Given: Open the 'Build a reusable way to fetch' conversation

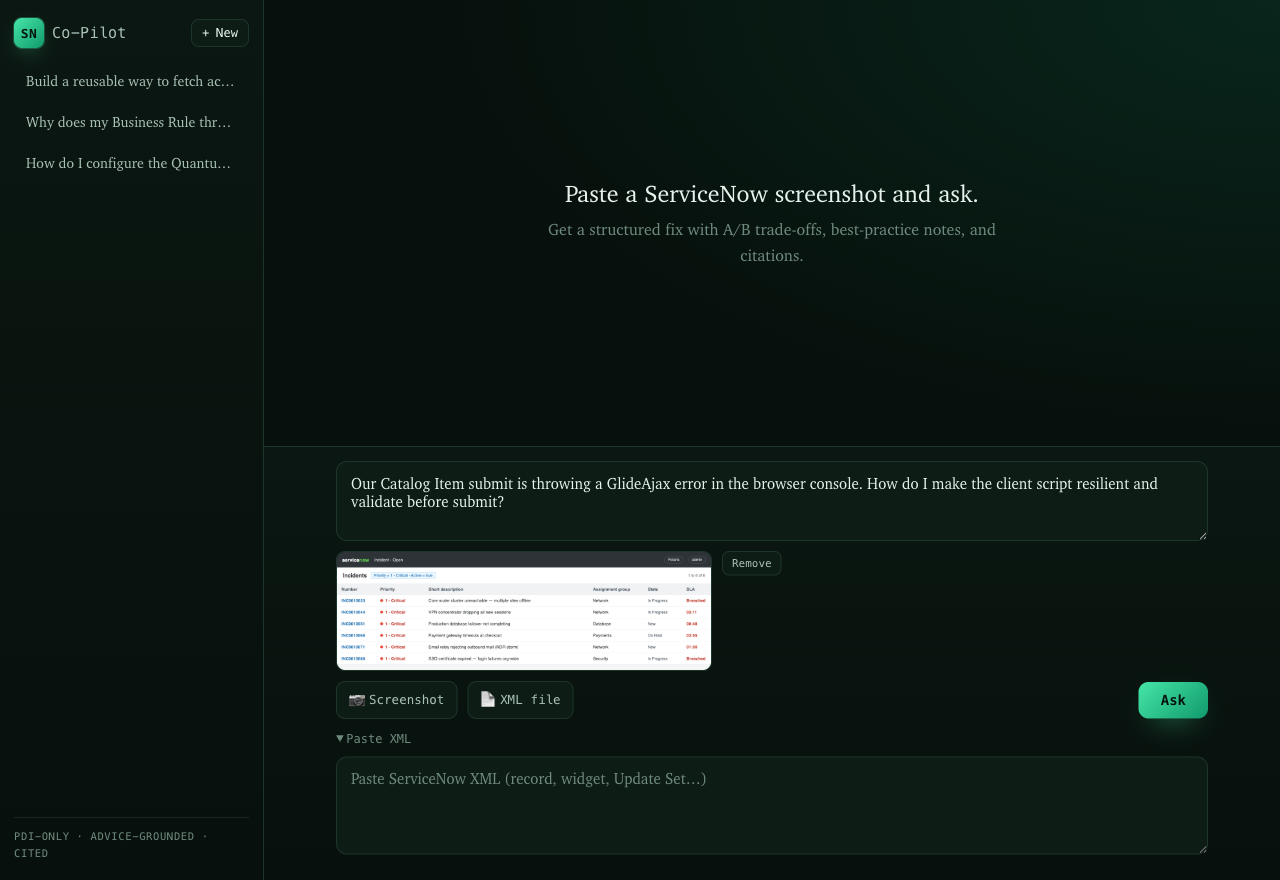Looking at the screenshot, I should tap(131, 81).
